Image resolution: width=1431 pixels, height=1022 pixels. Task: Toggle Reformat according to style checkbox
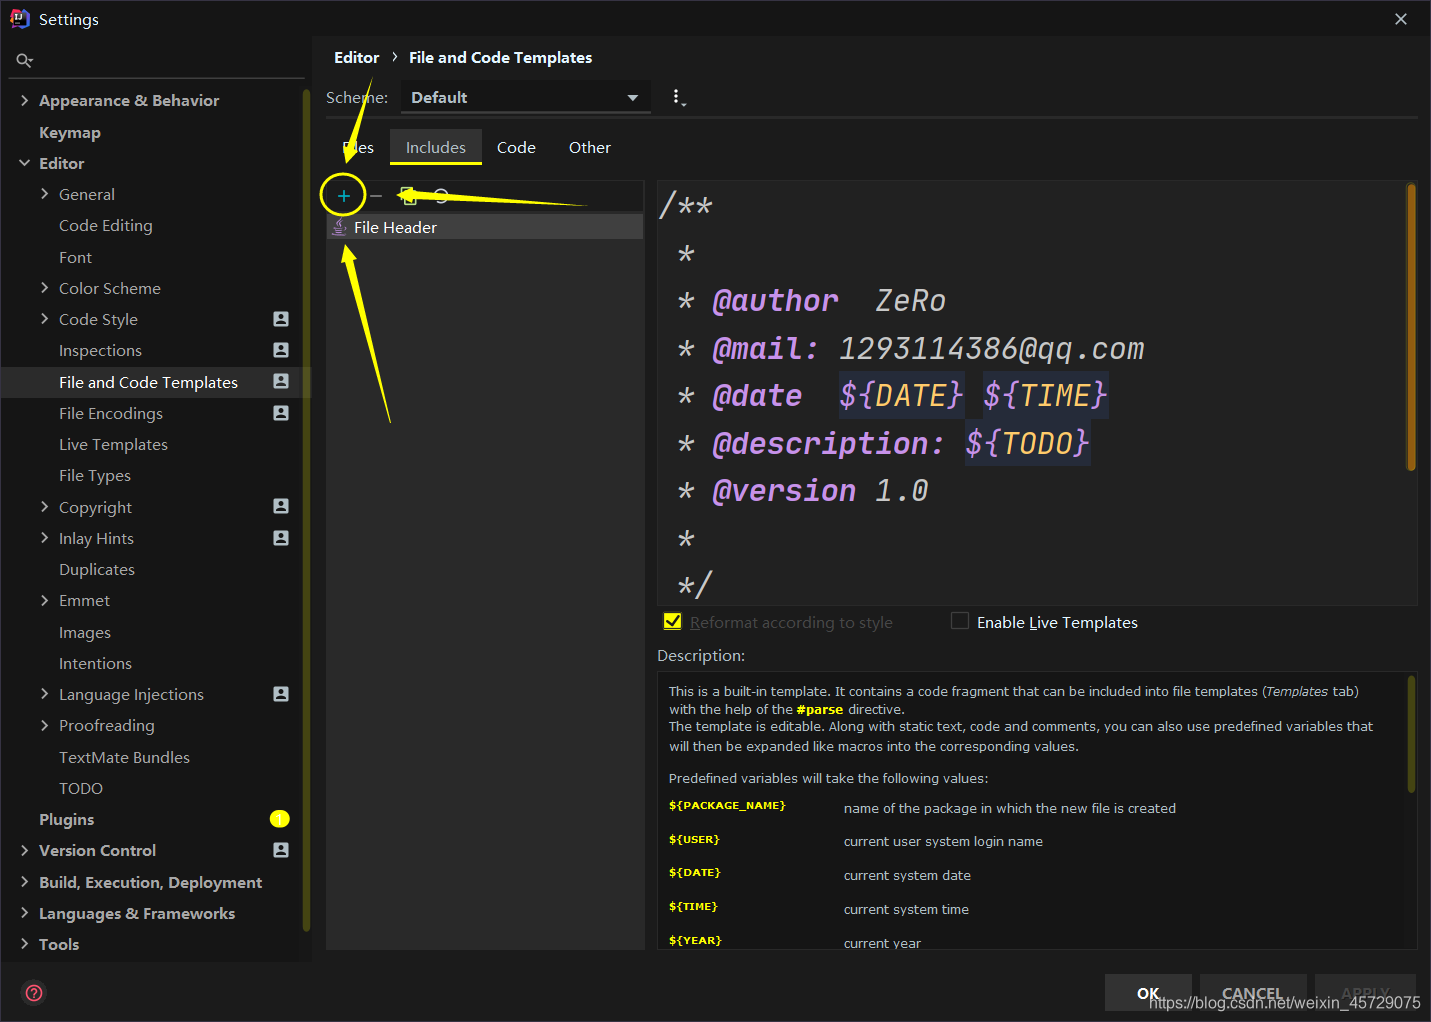pos(673,621)
